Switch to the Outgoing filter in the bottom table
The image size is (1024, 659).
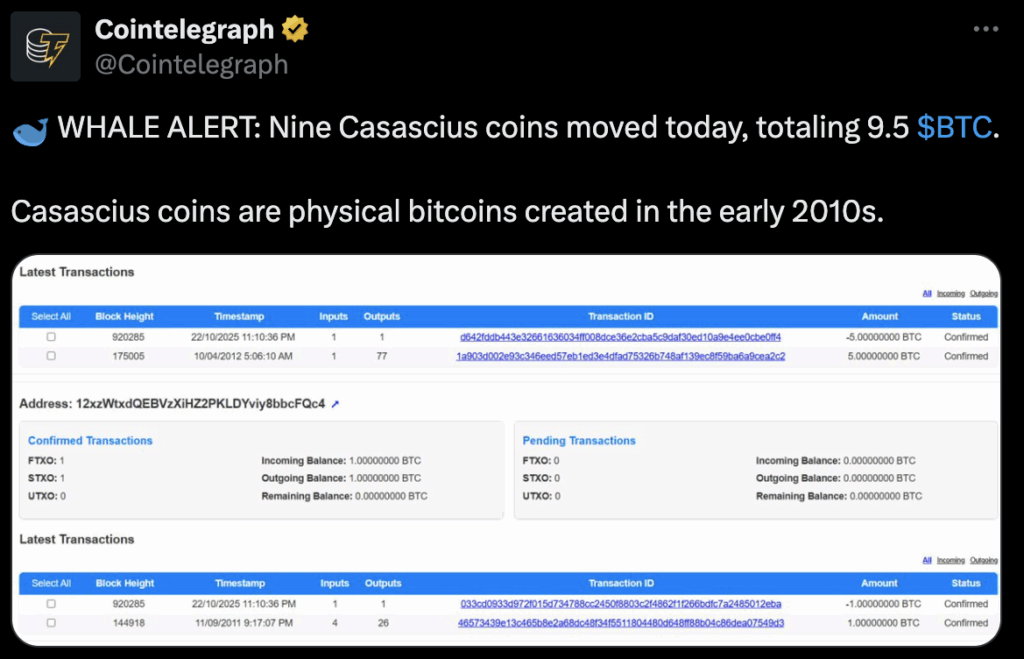tap(984, 561)
